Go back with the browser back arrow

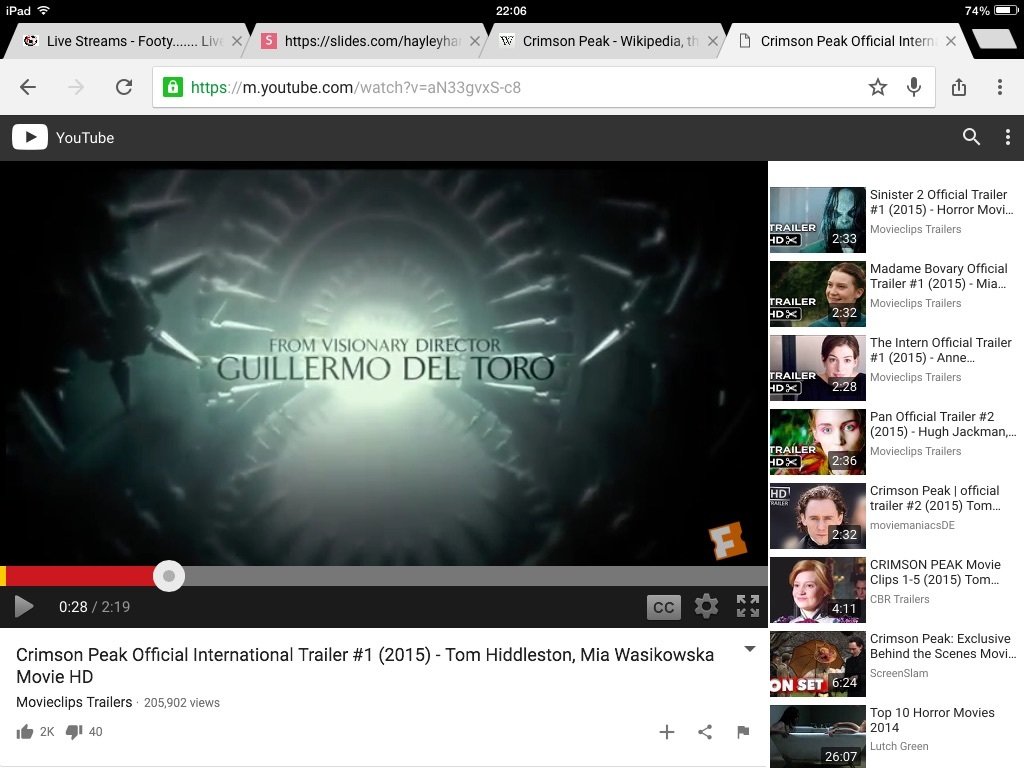coord(27,87)
